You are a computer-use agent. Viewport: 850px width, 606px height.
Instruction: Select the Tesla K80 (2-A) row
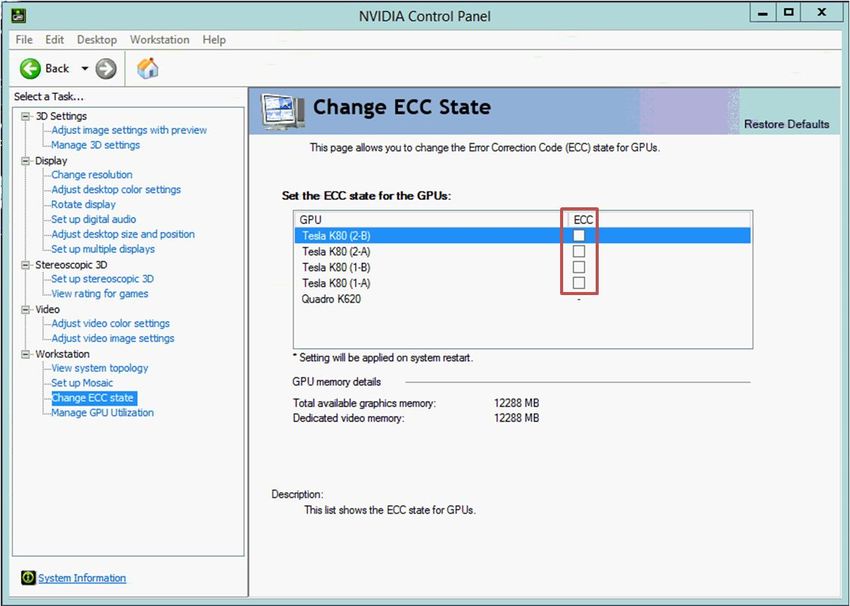pos(523,251)
